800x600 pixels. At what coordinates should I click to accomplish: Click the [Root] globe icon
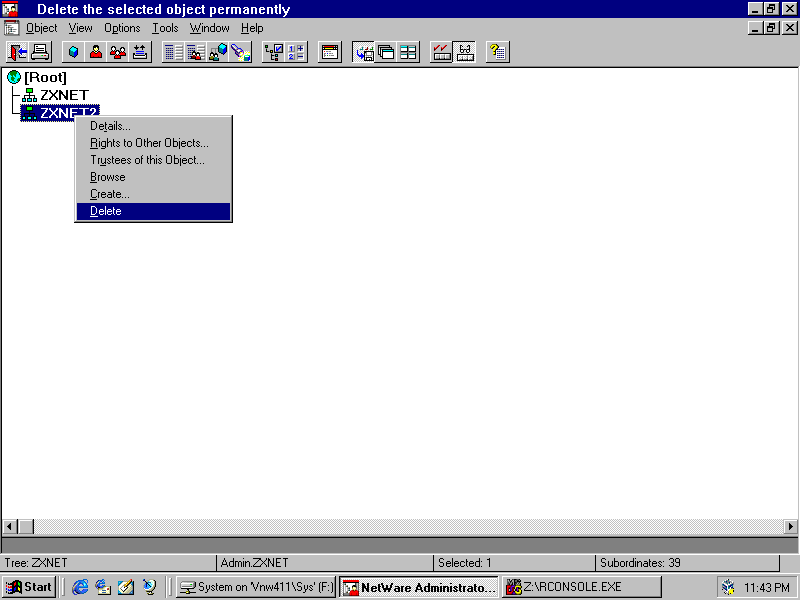click(x=14, y=77)
